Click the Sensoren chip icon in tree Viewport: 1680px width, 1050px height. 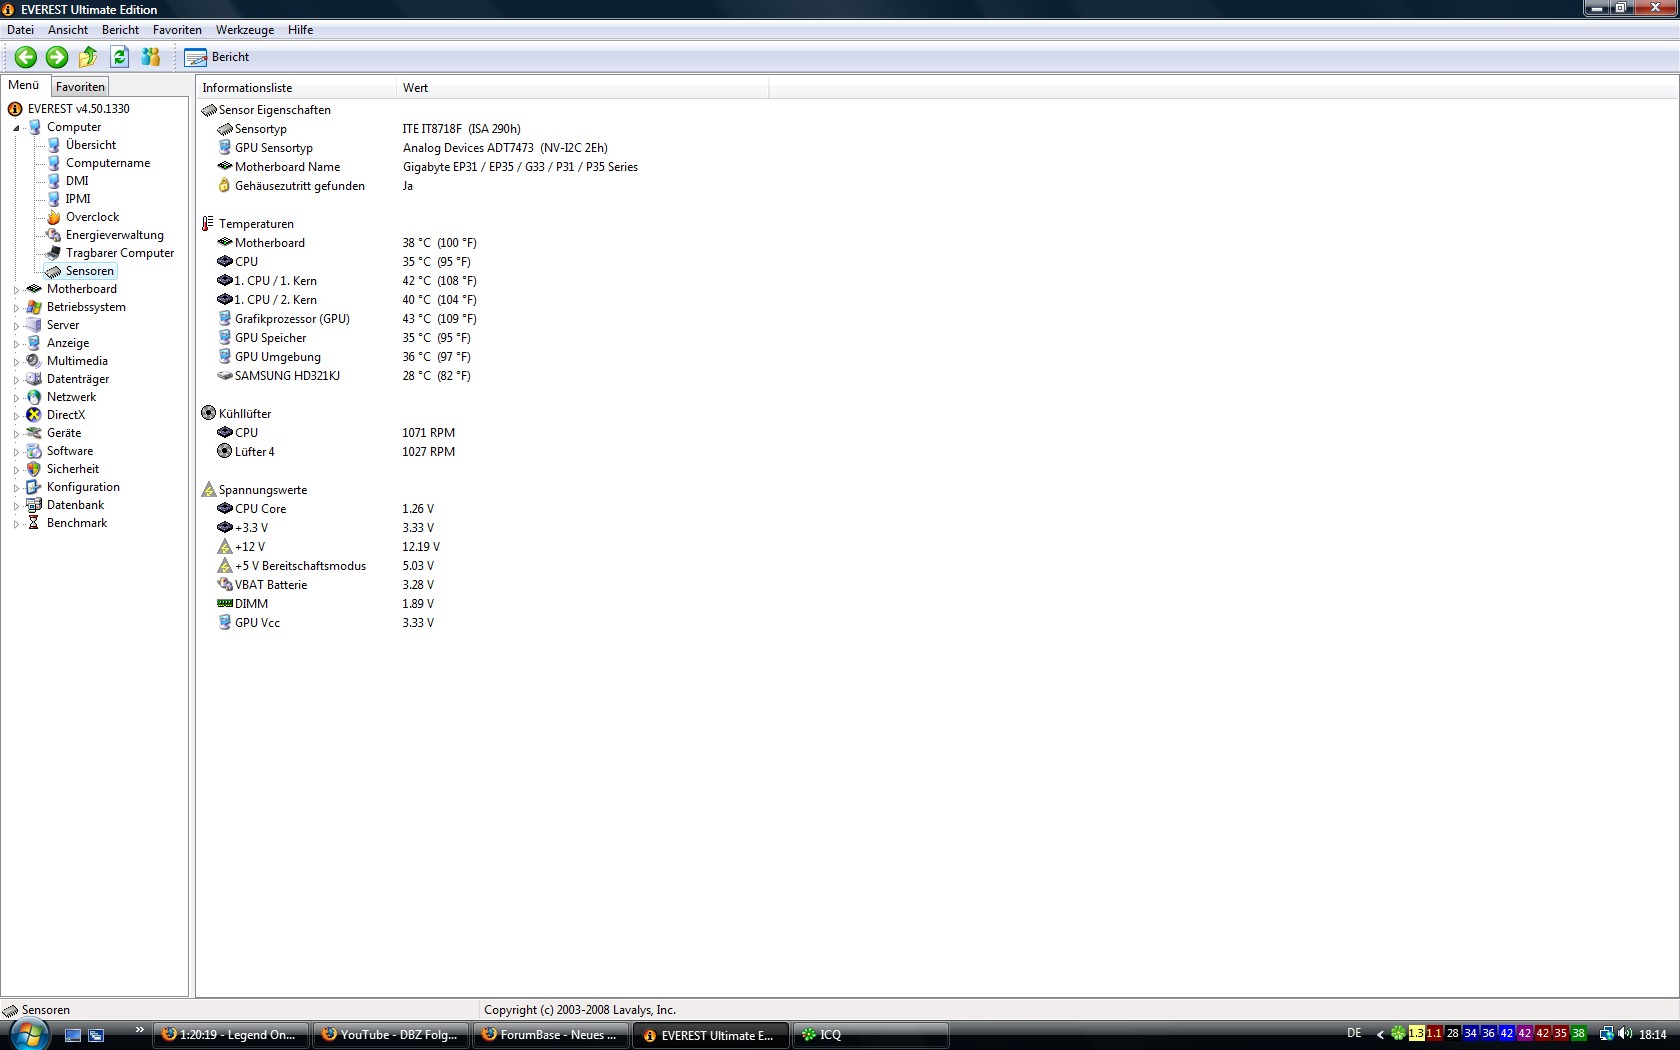[54, 271]
